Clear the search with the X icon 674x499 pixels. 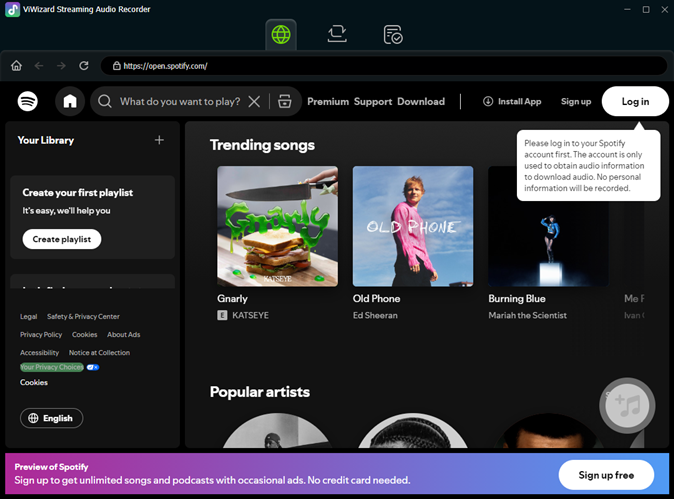click(254, 101)
